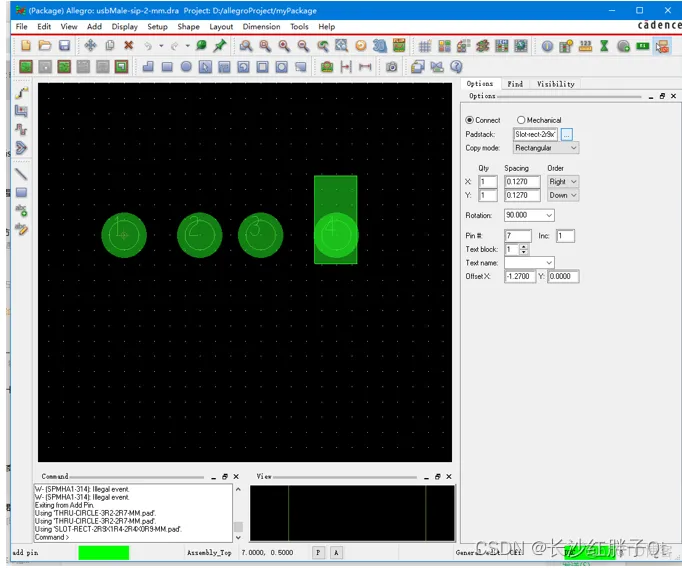The image size is (682, 568).
Task: Toggle the grid display icon
Action: (425, 46)
